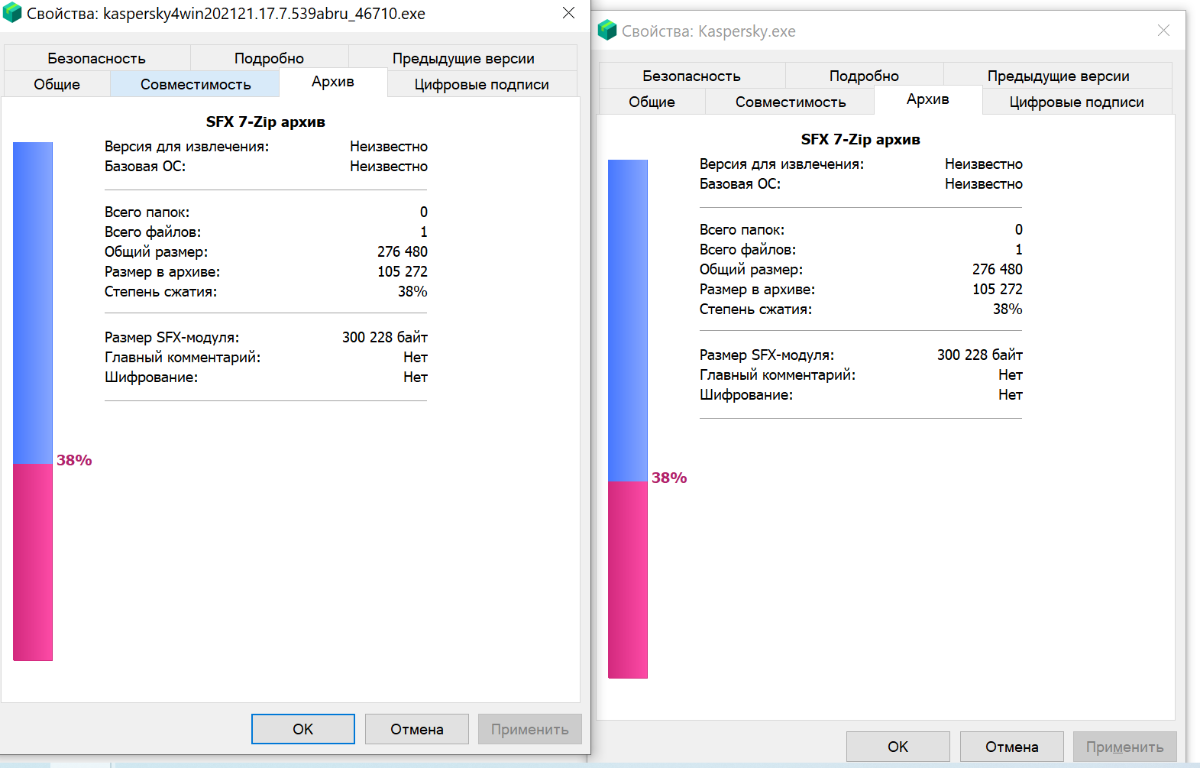This screenshot has width=1200, height=768.
Task: Click Общий размер label in Kaspersky.exe window
Action: (751, 268)
